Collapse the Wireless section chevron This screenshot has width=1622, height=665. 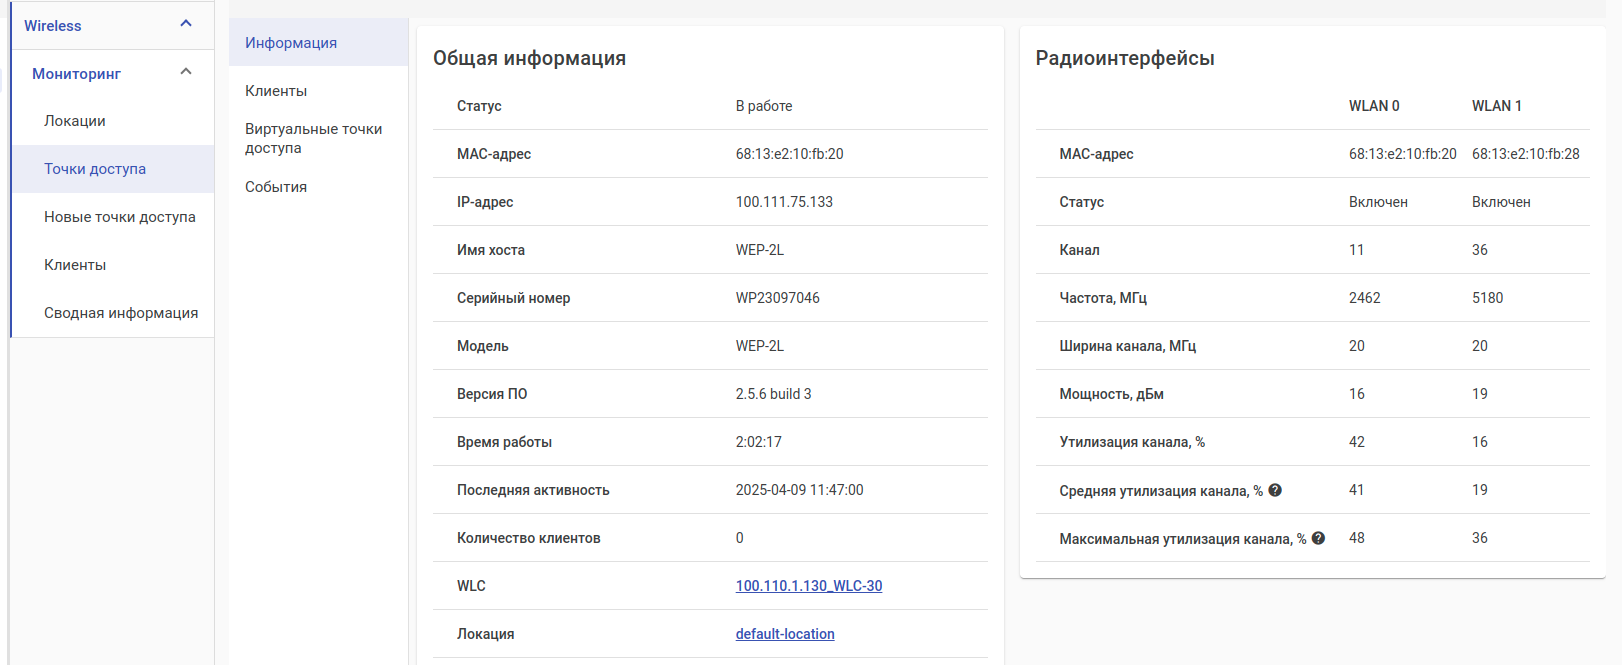(186, 24)
